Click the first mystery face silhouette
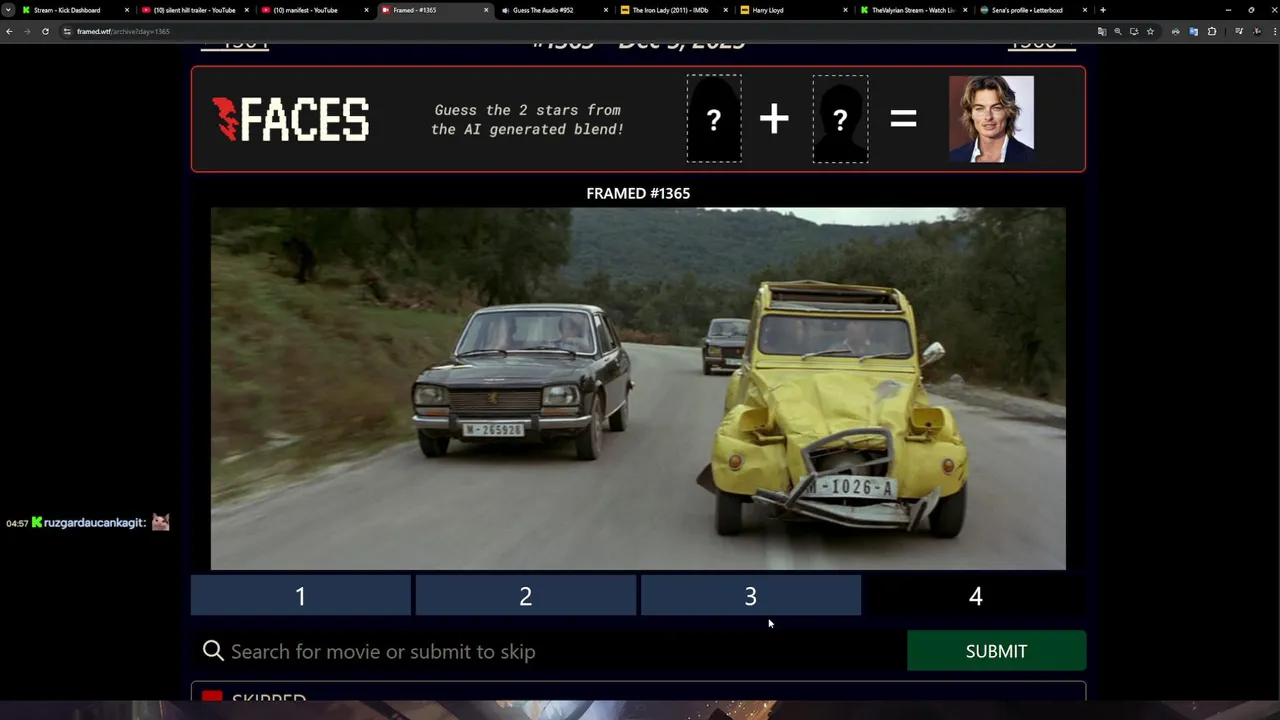The width and height of the screenshot is (1280, 720). point(714,119)
